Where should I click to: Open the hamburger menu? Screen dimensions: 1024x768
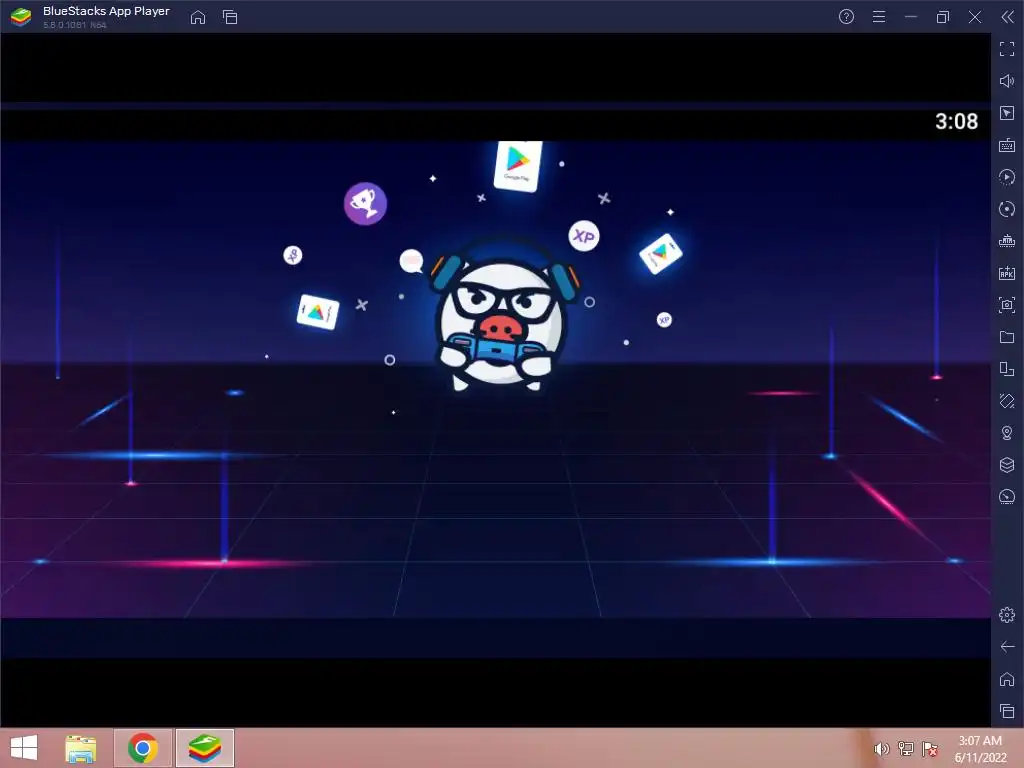pyautogui.click(x=879, y=17)
